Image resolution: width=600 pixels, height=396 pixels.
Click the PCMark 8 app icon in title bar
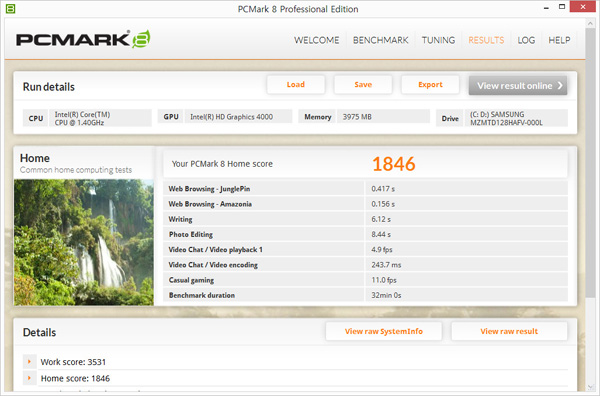tap(10, 8)
